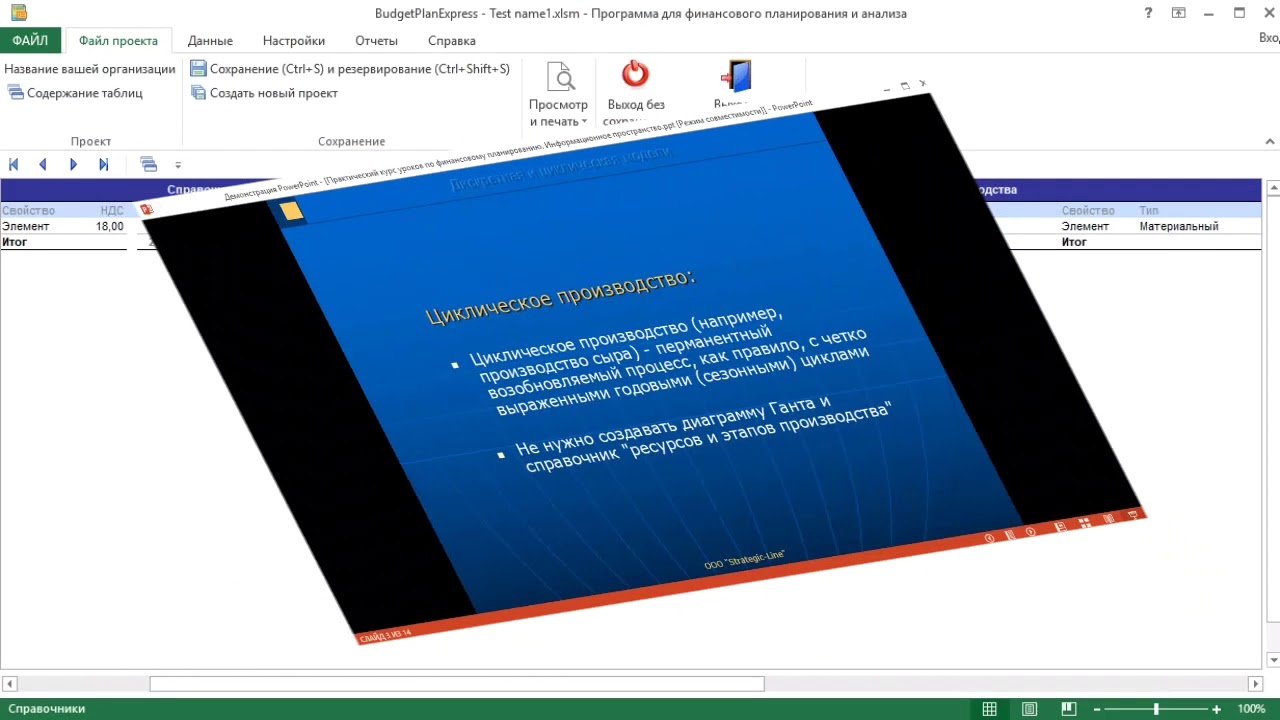This screenshot has width=1280, height=720.
Task: Click the BudgetPlanExpress app icon in title bar
Action: [x=18, y=14]
